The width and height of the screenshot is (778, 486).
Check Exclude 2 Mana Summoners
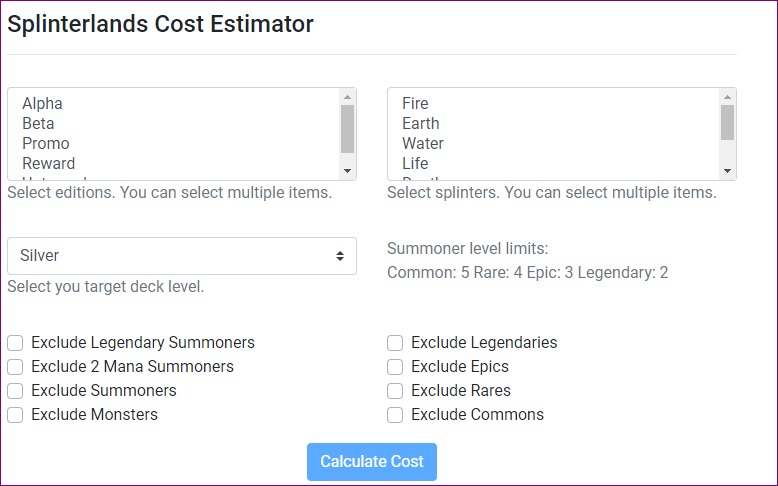coord(15,367)
